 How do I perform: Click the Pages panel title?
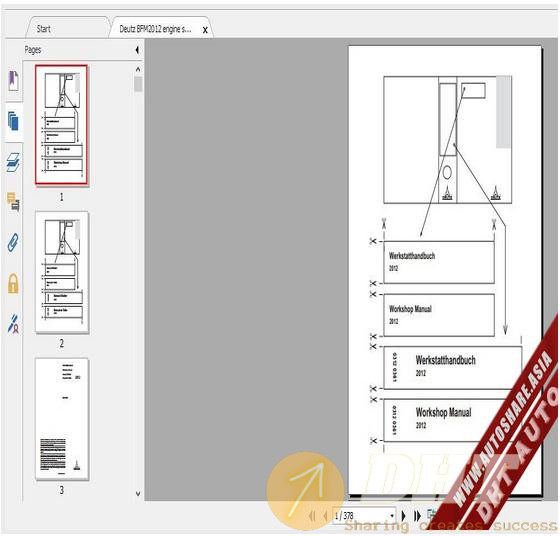pos(33,50)
